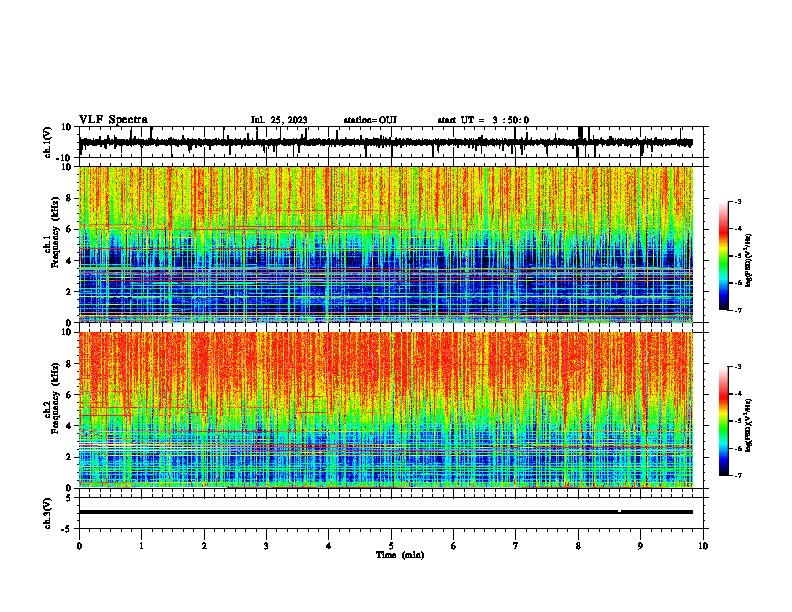Image resolution: width=792 pixels, height=612 pixels.
Task: Click the "1" tick label on the Time axis
Action: [141, 546]
